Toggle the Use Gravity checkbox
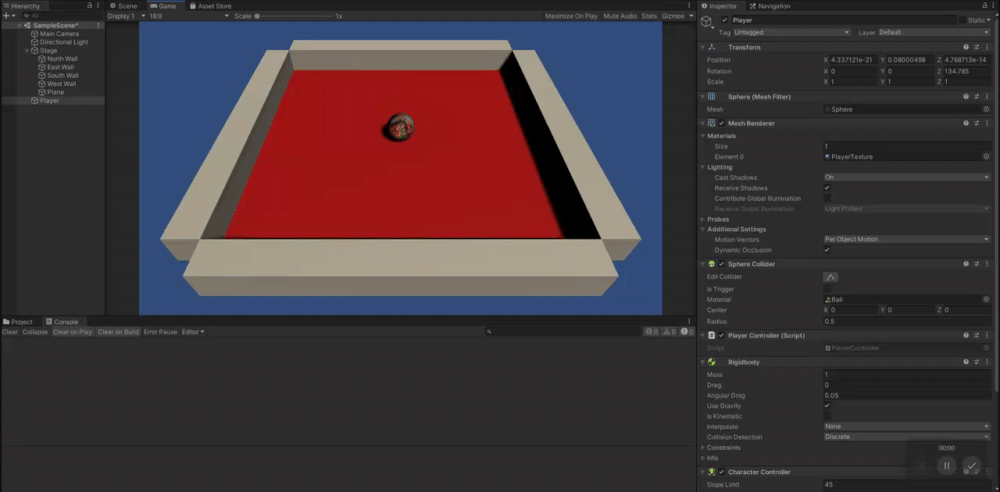 (x=827, y=406)
